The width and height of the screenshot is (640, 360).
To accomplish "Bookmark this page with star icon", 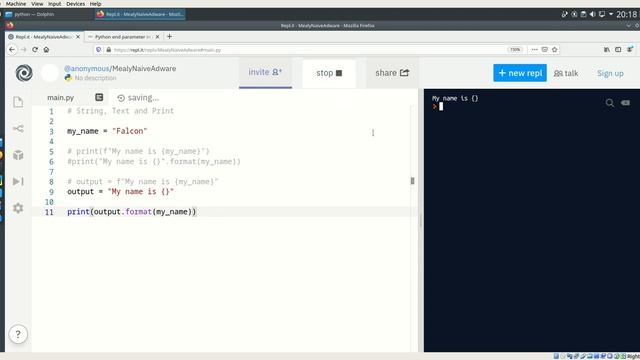I will (554, 49).
